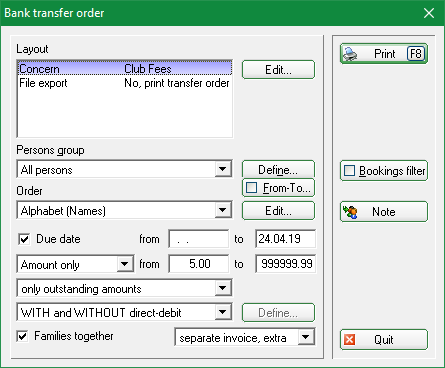Click the Due date to field 24.04.19

pos(285,239)
